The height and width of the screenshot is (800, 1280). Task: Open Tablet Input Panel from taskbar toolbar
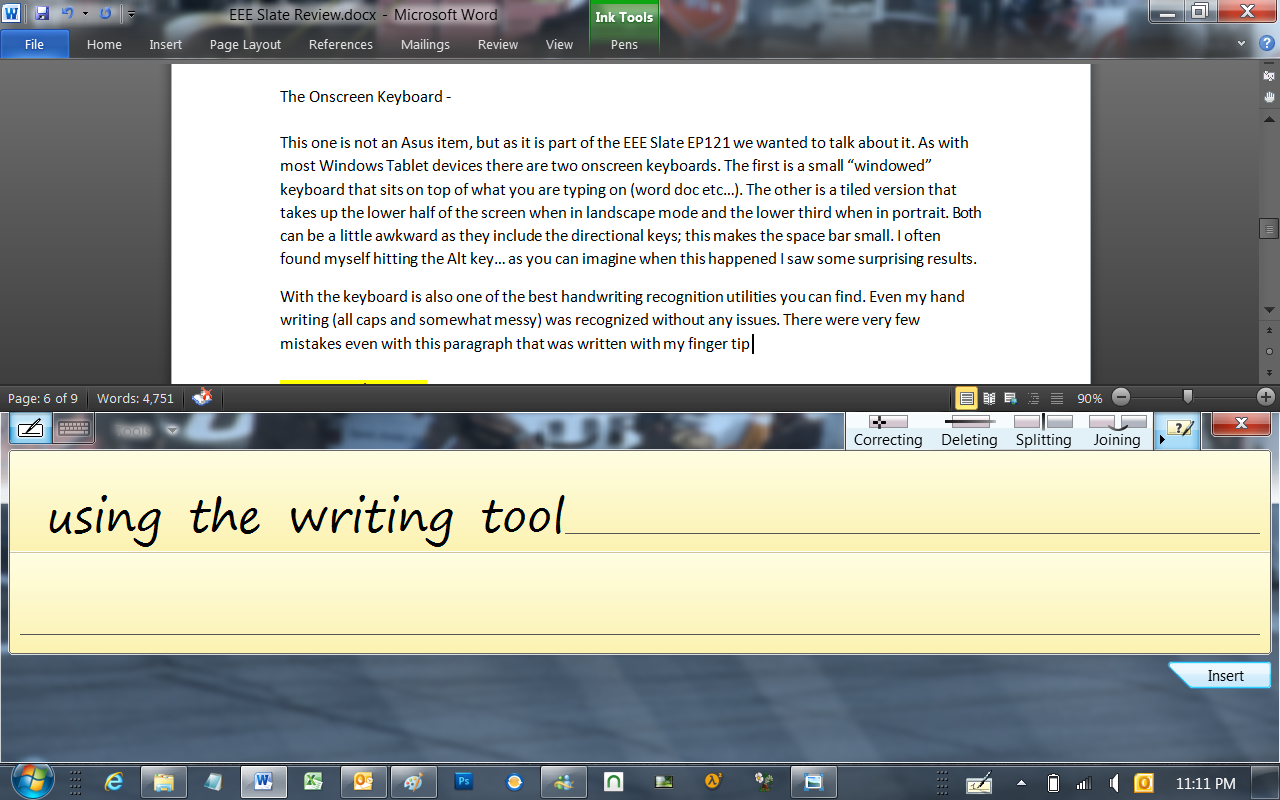(x=978, y=783)
